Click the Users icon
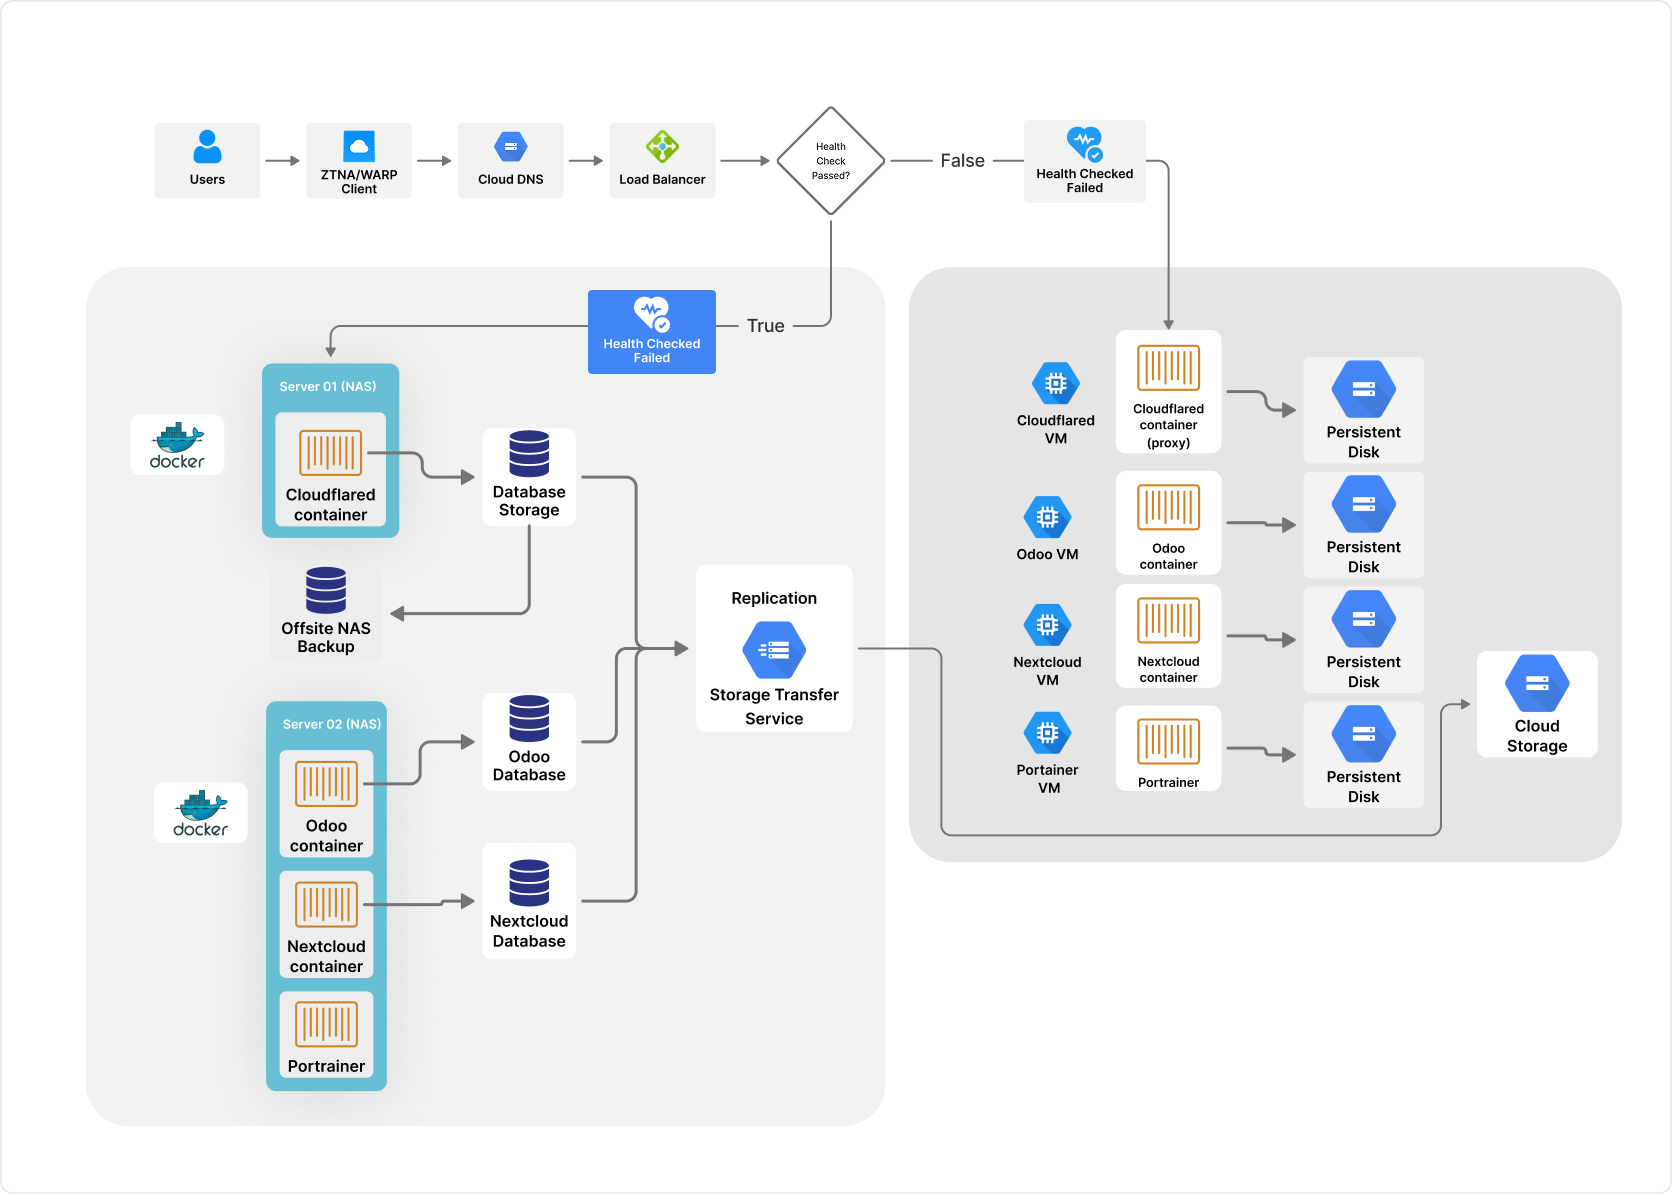The image size is (1672, 1194). (207, 147)
